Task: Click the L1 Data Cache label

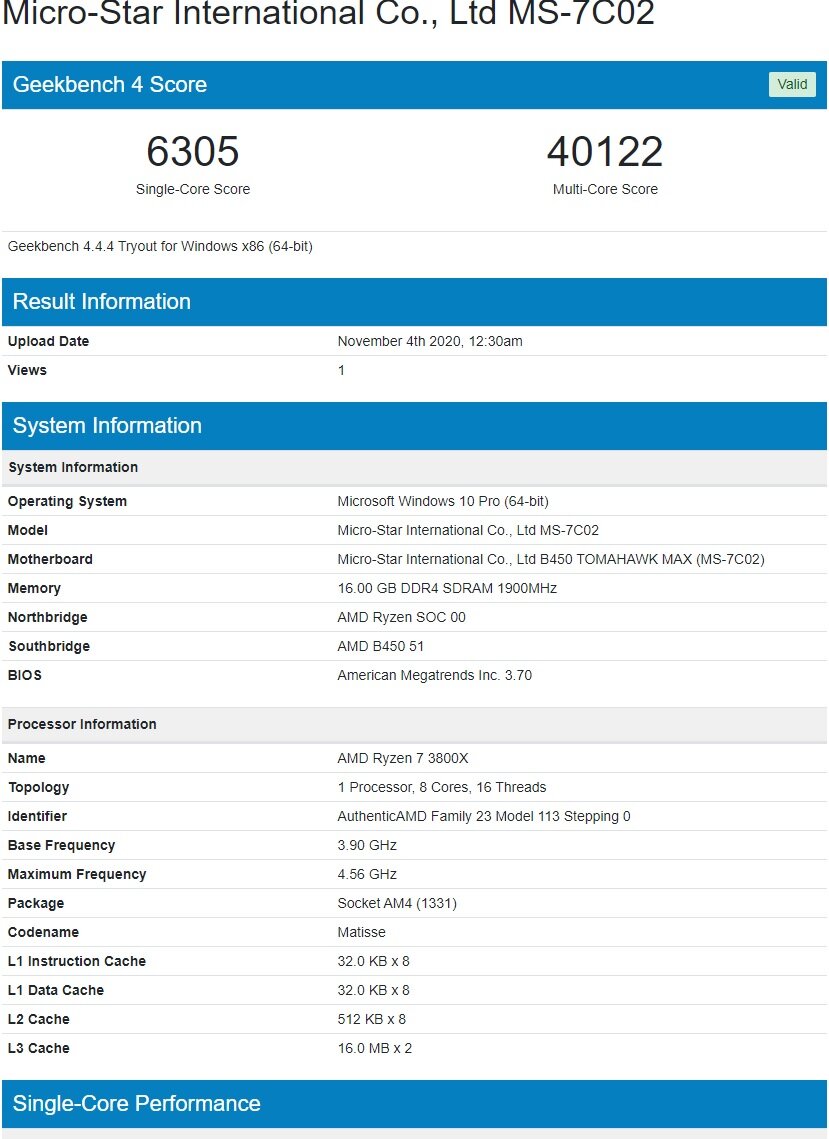Action: (55, 991)
